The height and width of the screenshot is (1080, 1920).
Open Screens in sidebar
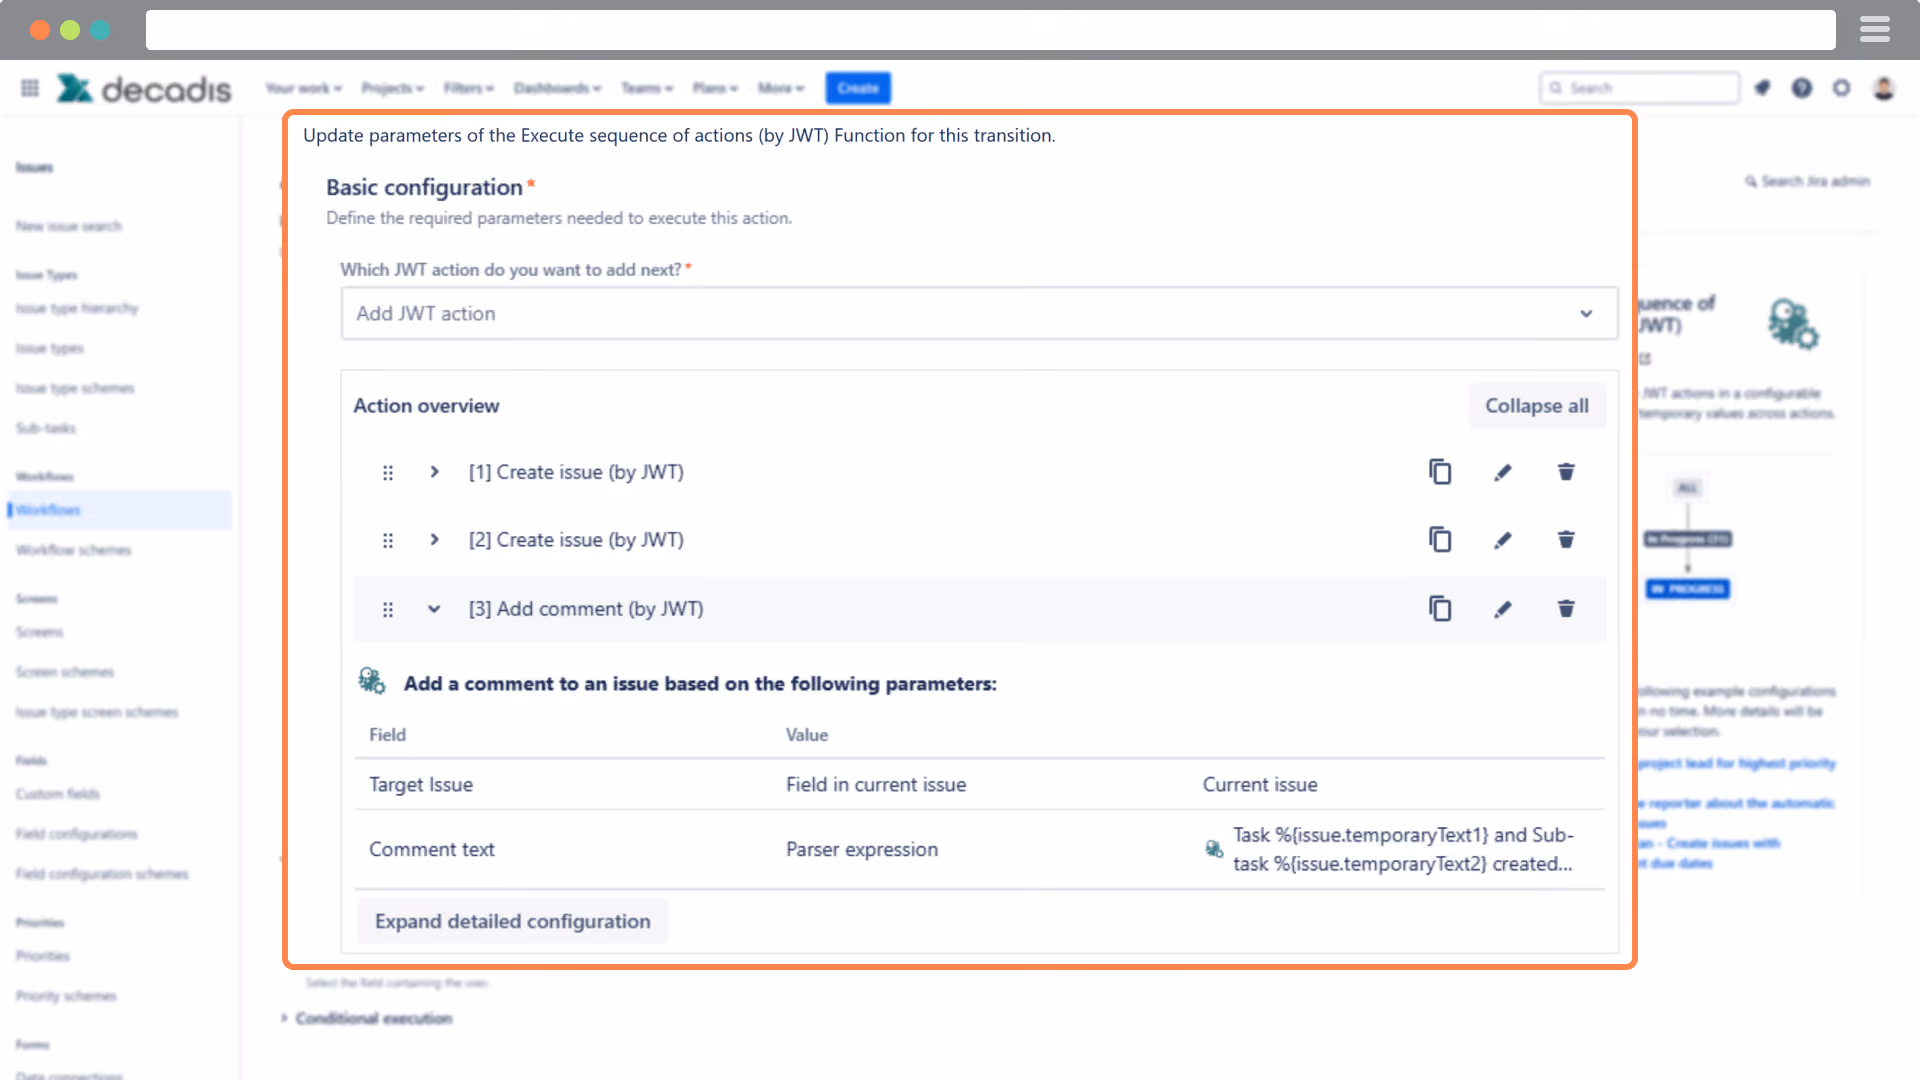point(40,632)
